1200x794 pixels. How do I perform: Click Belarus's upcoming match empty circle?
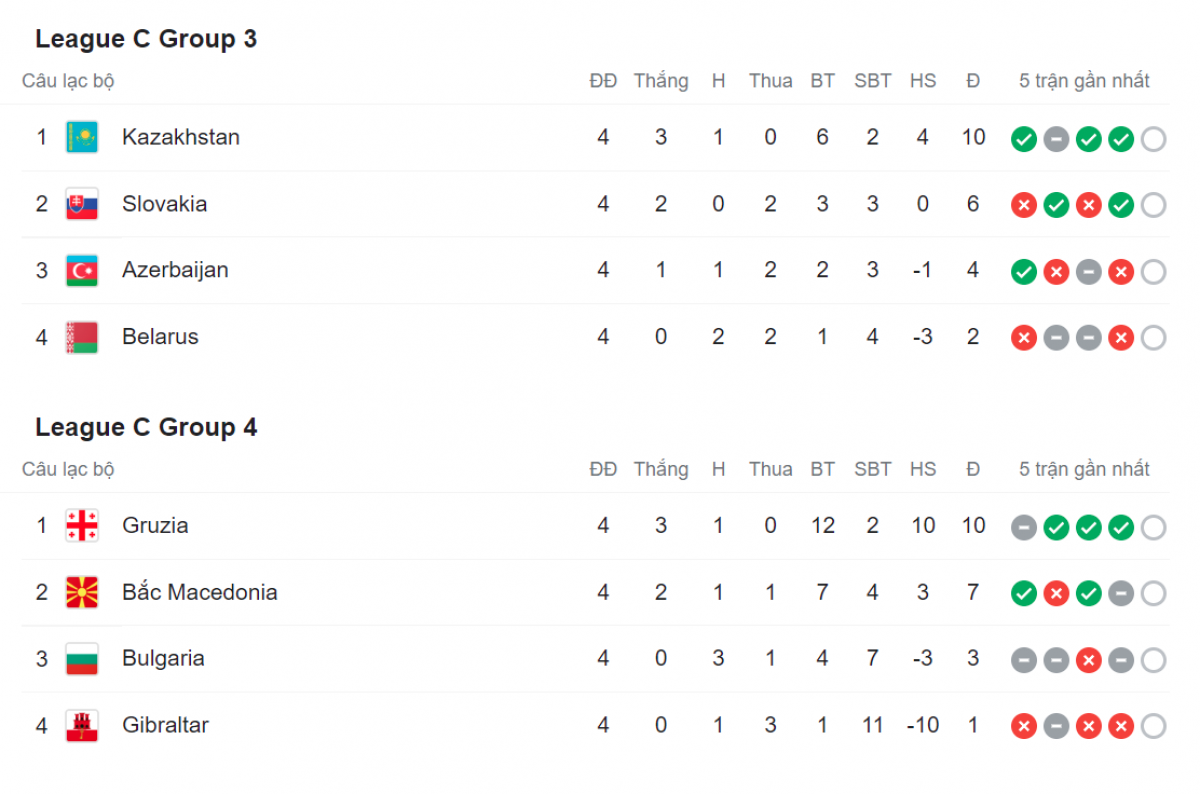[1153, 338]
